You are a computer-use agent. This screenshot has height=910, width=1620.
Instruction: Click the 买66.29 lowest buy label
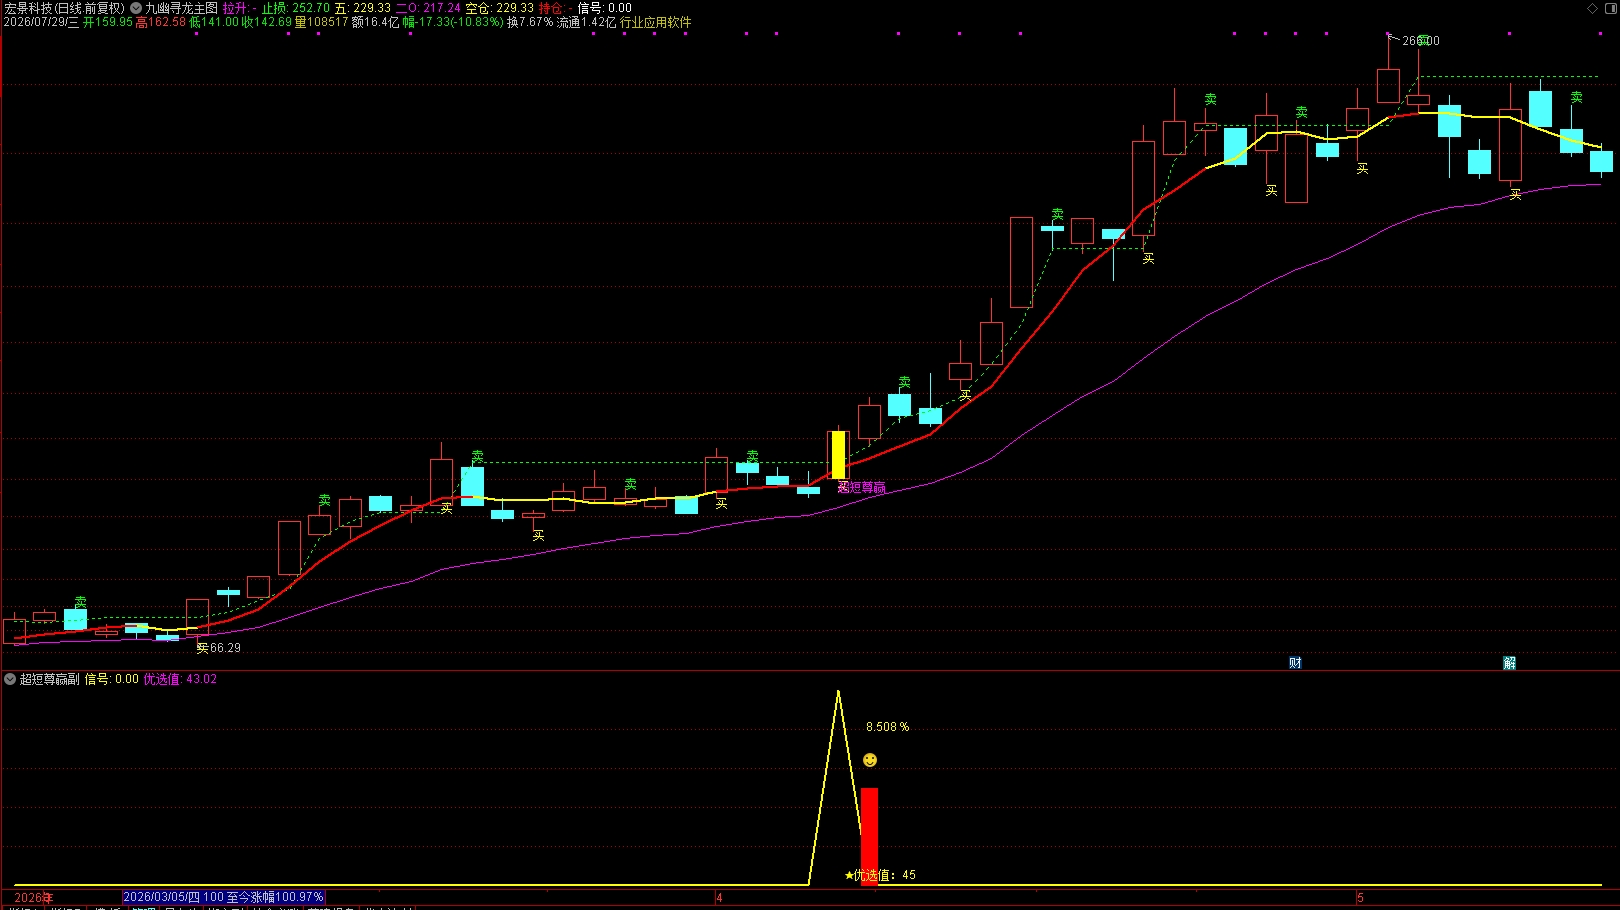pyautogui.click(x=218, y=648)
